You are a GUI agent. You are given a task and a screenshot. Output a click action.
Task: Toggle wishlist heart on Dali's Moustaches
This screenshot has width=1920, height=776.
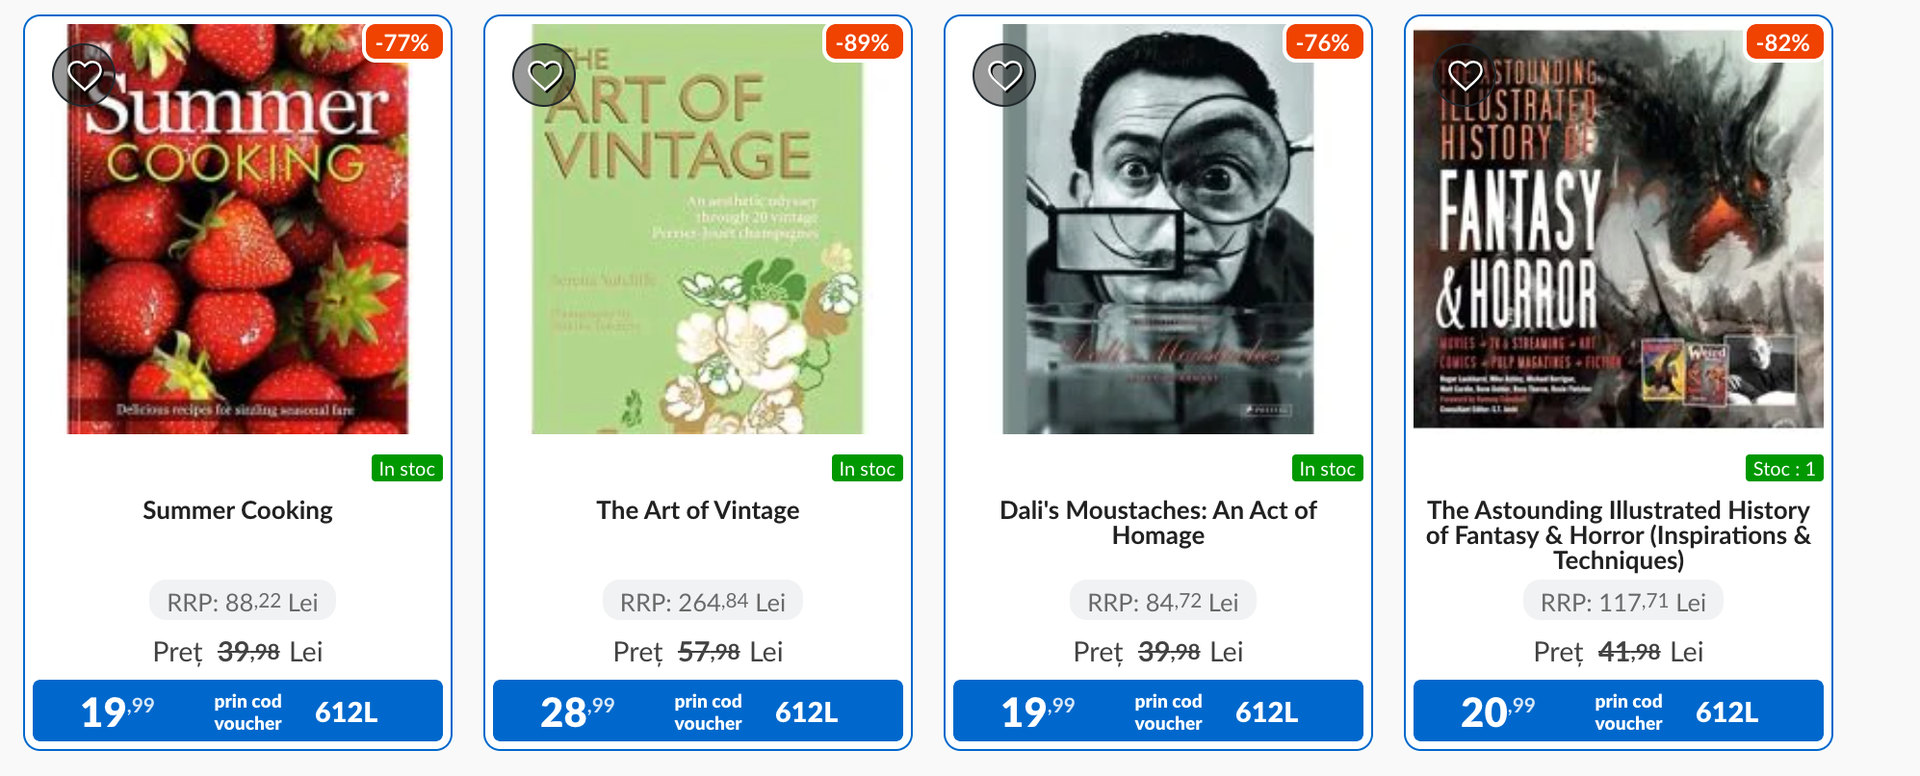1004,75
